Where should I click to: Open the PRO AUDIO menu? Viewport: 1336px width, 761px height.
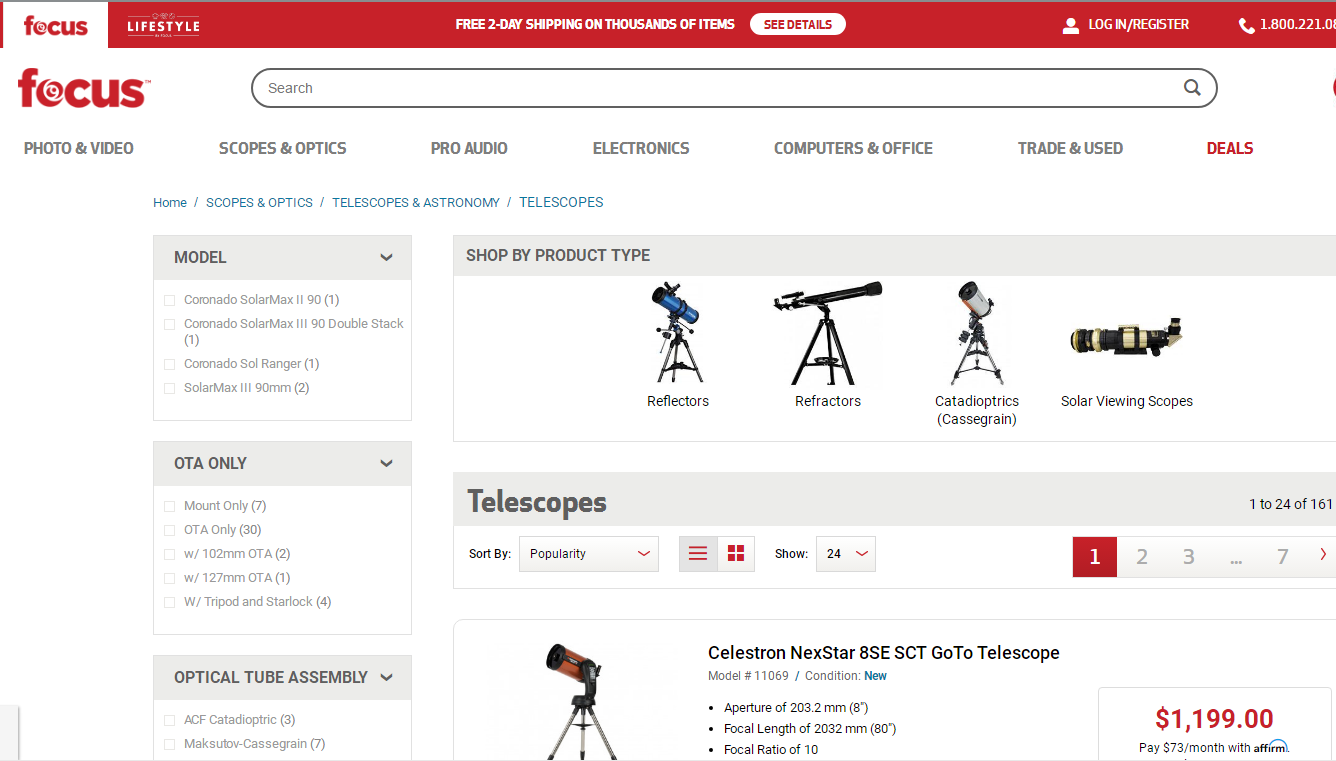469,148
